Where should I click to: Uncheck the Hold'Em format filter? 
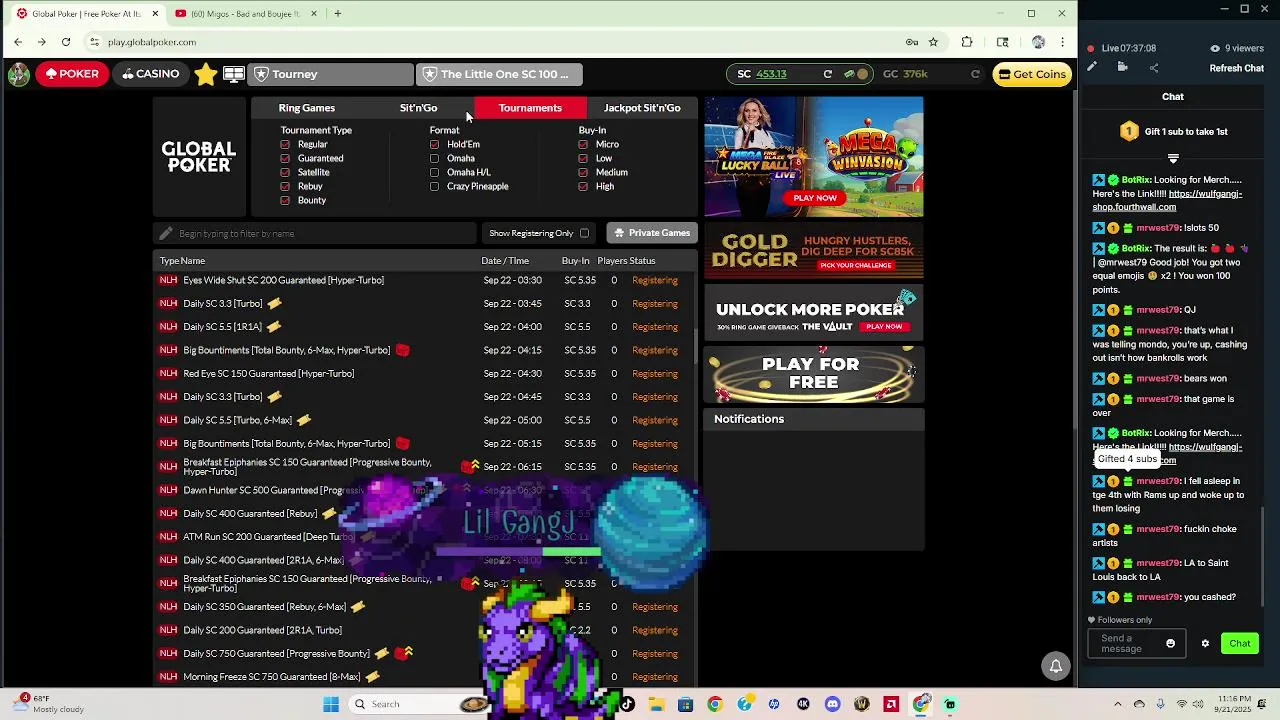[434, 144]
